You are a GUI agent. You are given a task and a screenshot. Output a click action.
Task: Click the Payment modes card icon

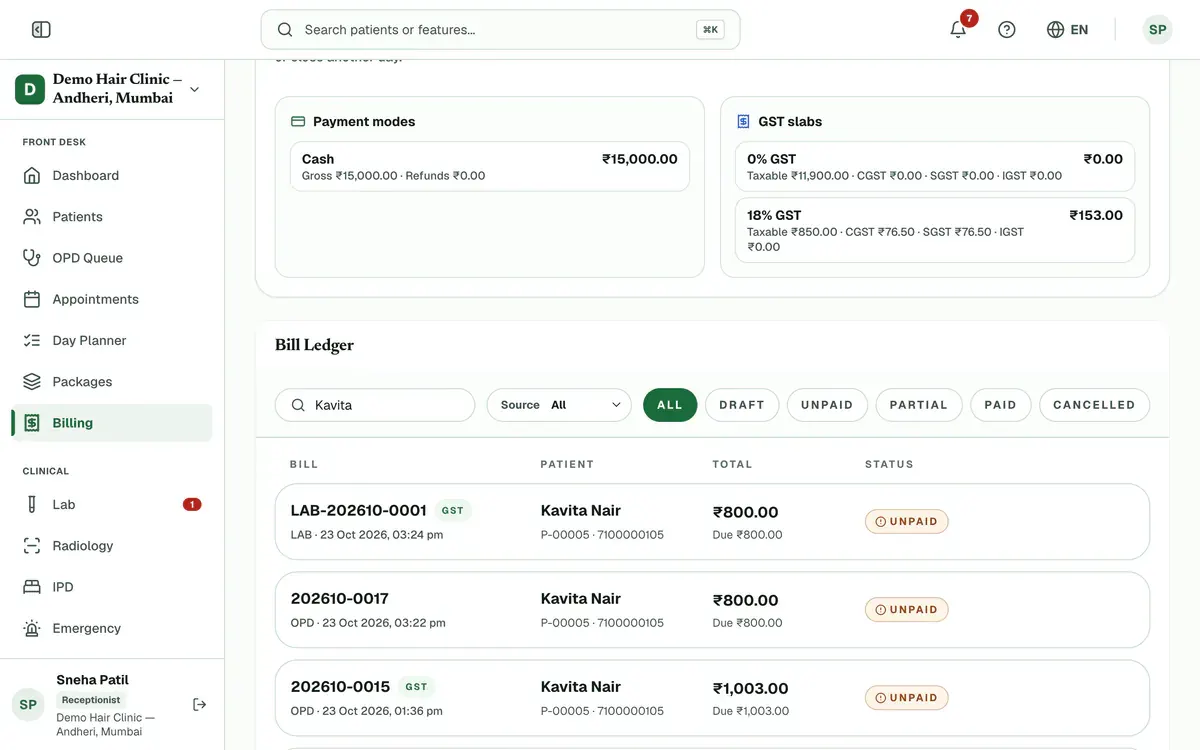pos(297,122)
